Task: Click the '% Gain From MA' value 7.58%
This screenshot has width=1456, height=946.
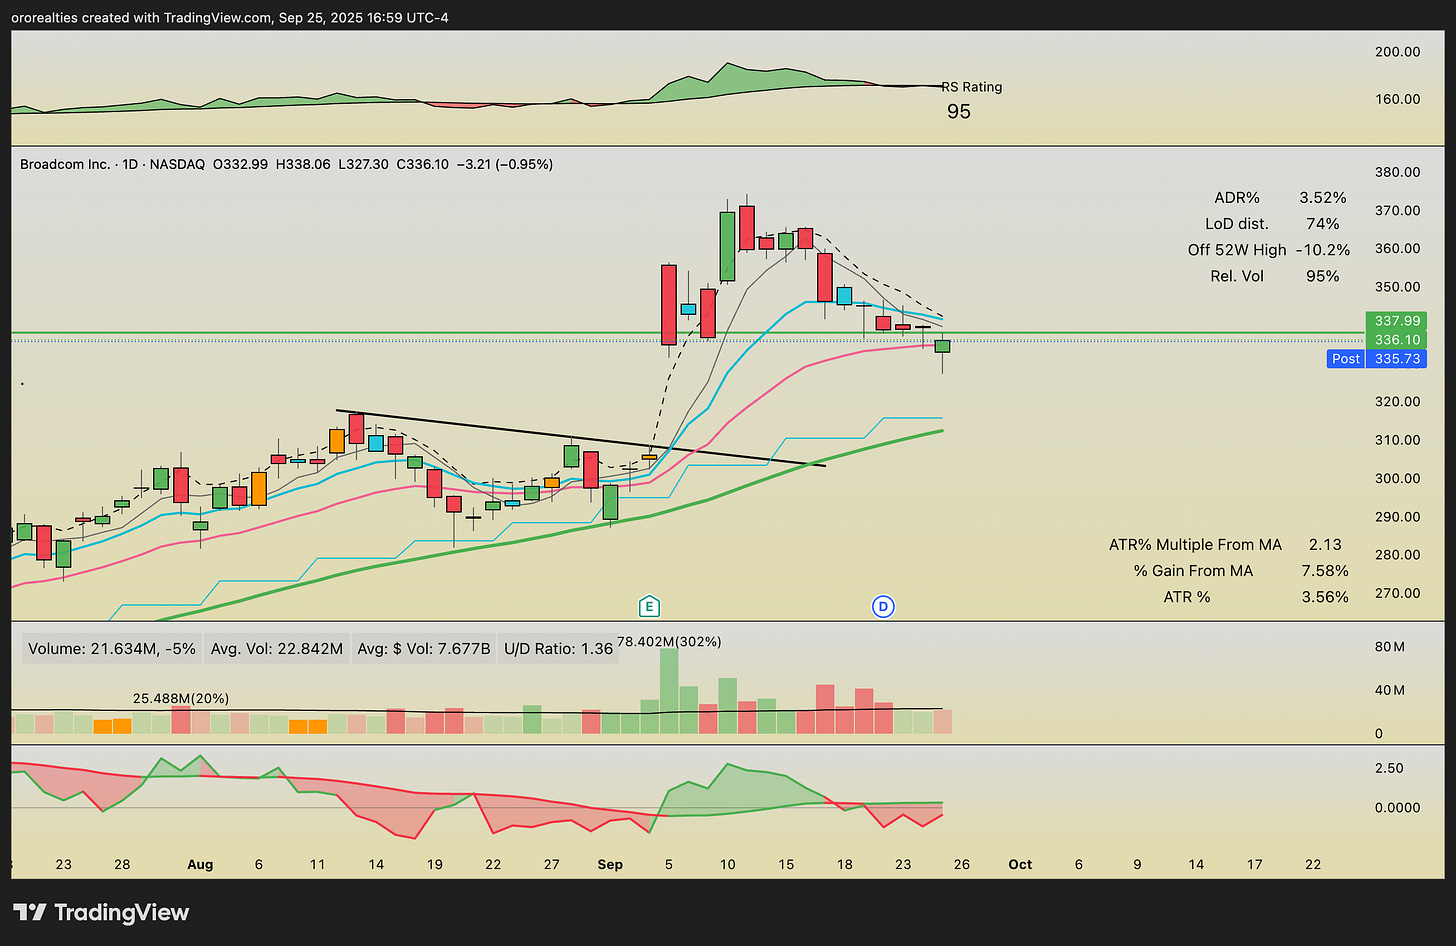Action: 1324,571
